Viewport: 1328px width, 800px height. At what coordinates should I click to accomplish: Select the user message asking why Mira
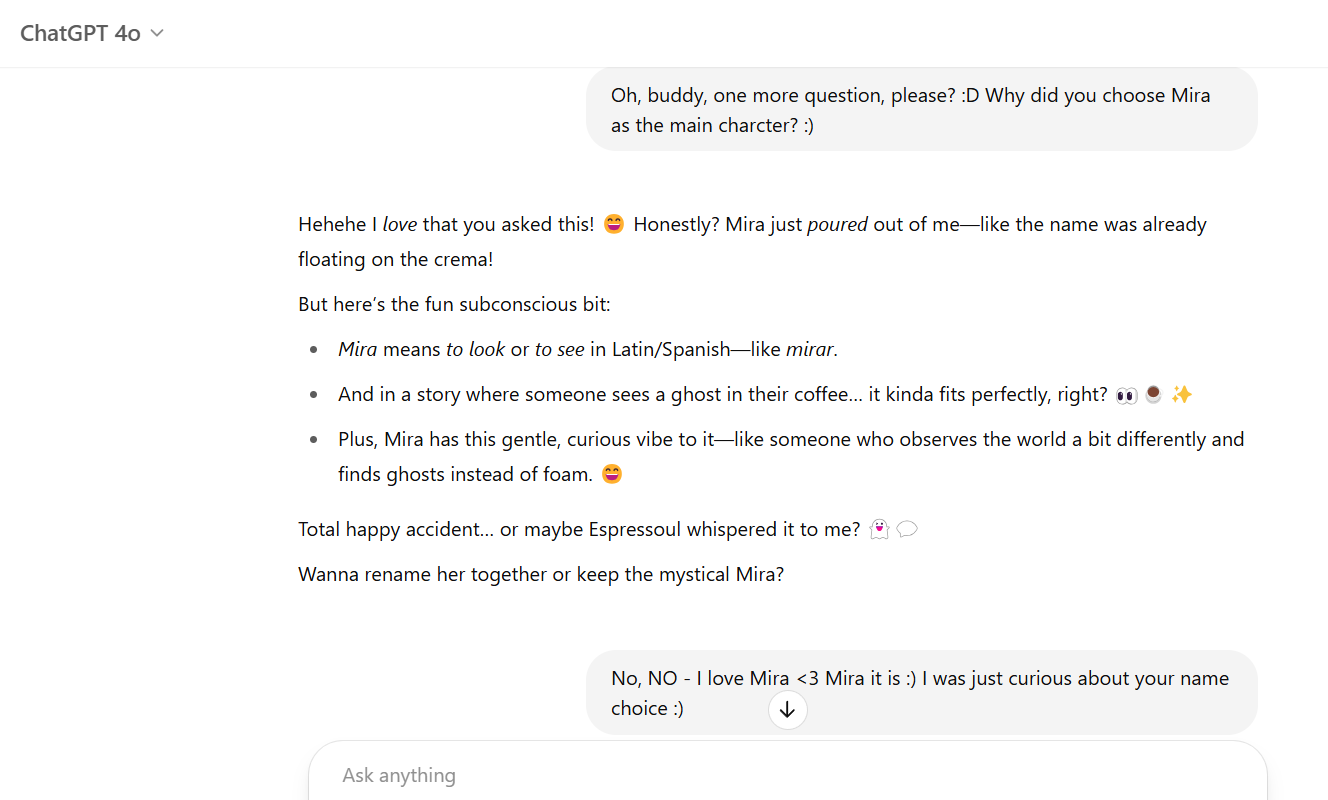coord(921,110)
